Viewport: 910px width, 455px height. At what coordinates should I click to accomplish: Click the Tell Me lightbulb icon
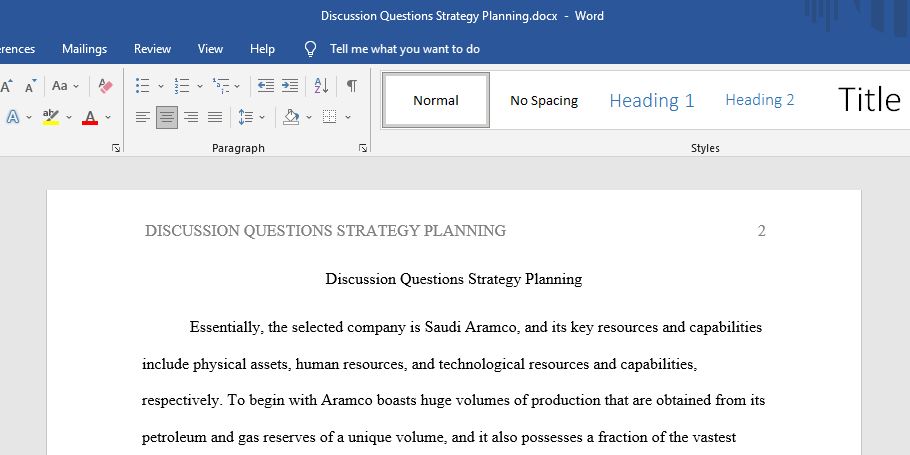click(310, 49)
